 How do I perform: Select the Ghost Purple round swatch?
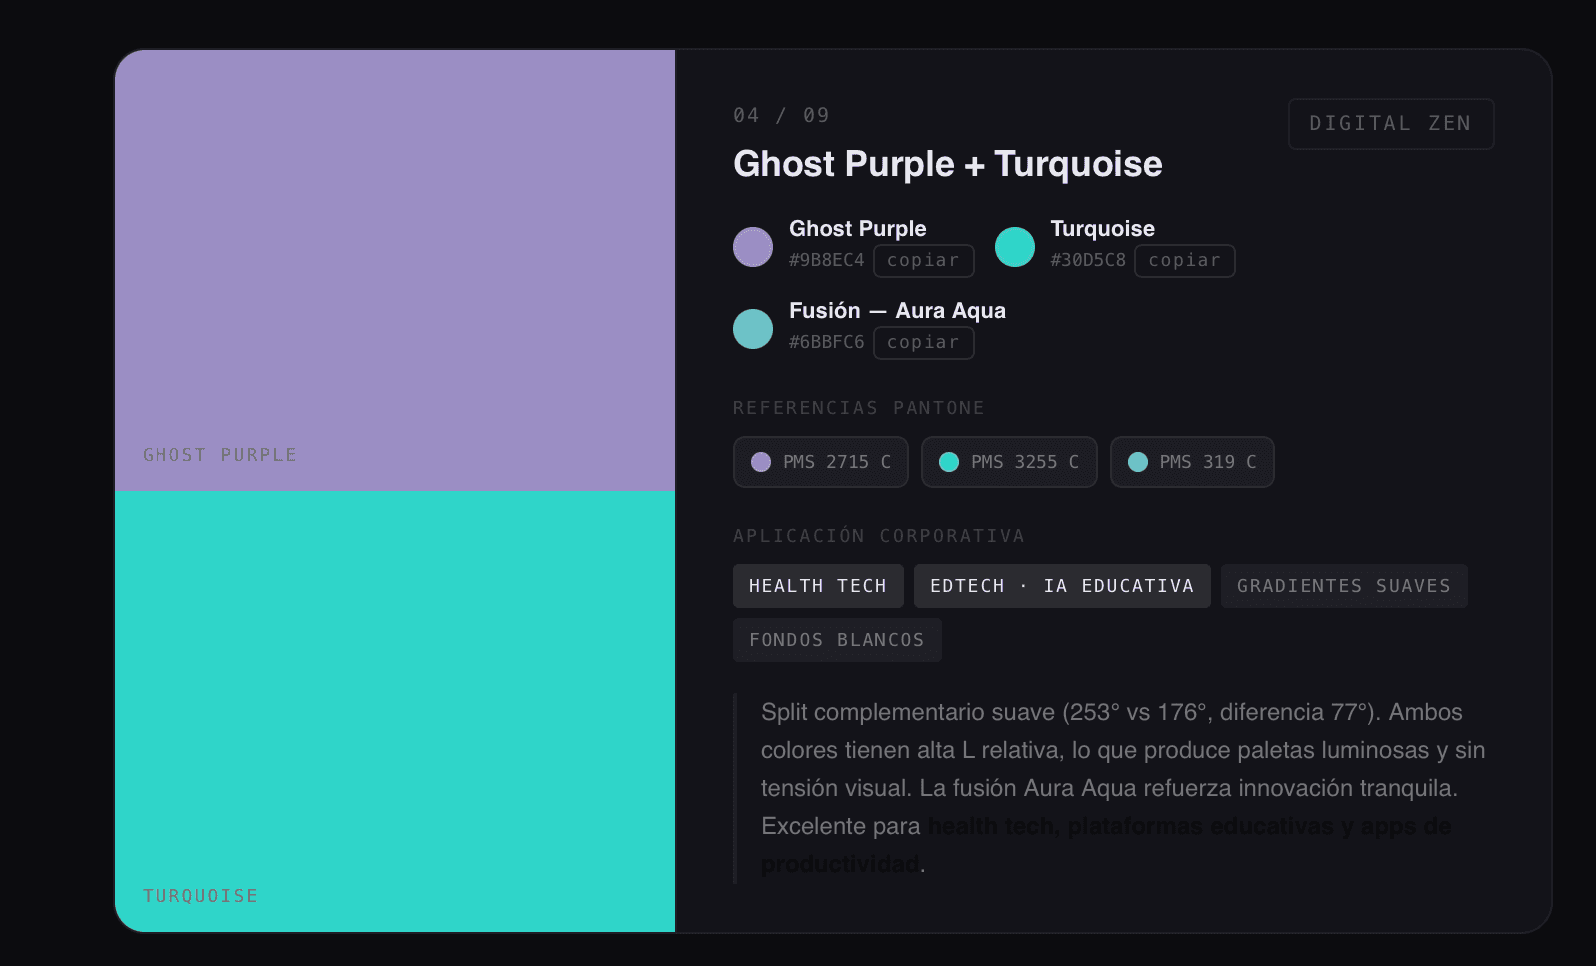[753, 247]
